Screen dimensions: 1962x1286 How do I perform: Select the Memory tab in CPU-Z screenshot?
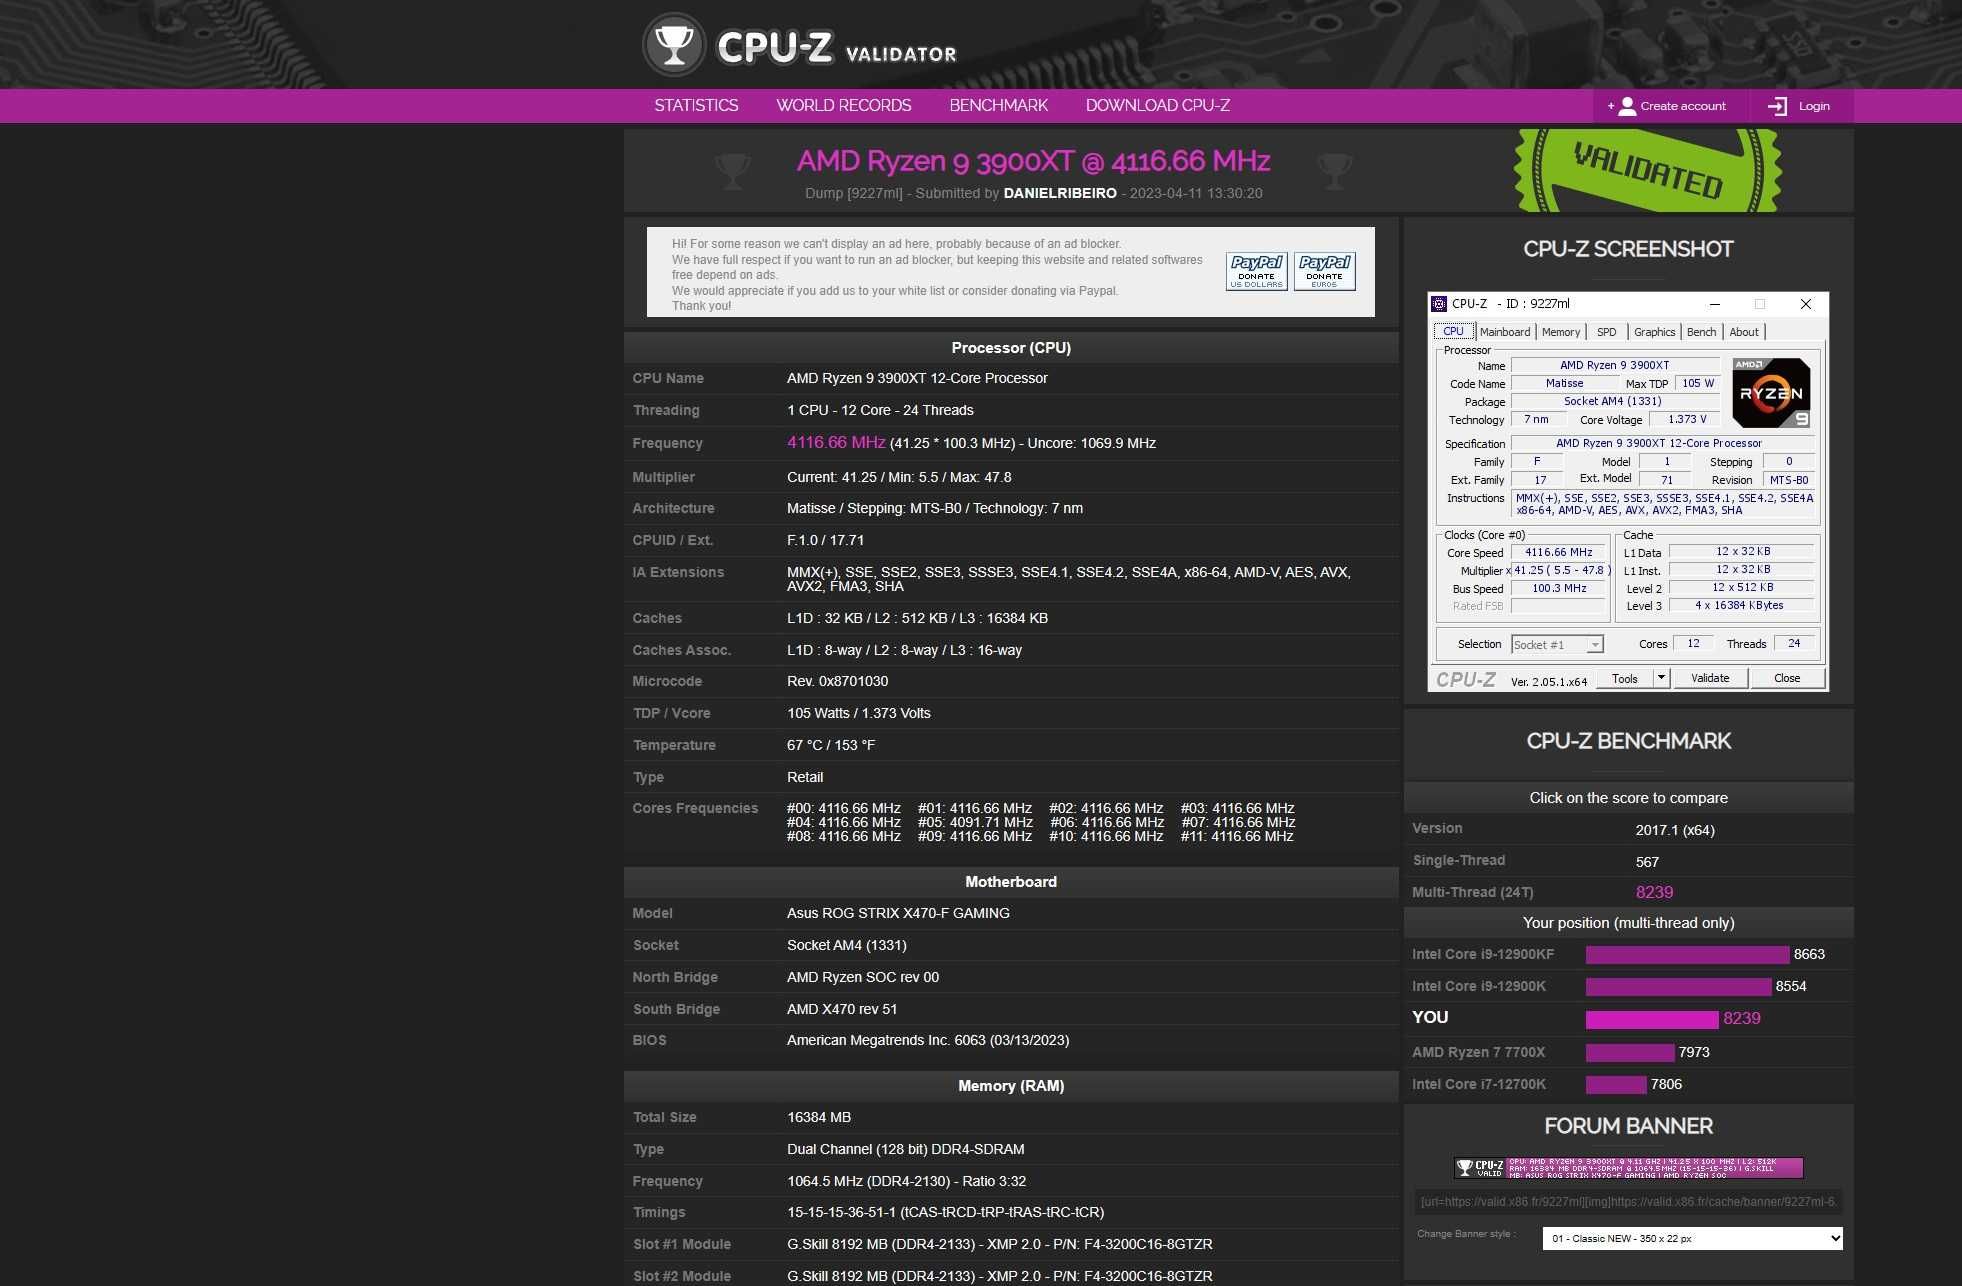tap(1561, 332)
